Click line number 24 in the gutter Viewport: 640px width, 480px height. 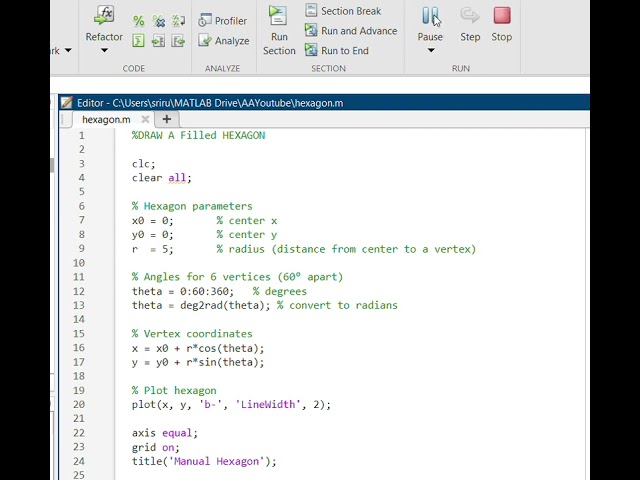click(x=79, y=461)
